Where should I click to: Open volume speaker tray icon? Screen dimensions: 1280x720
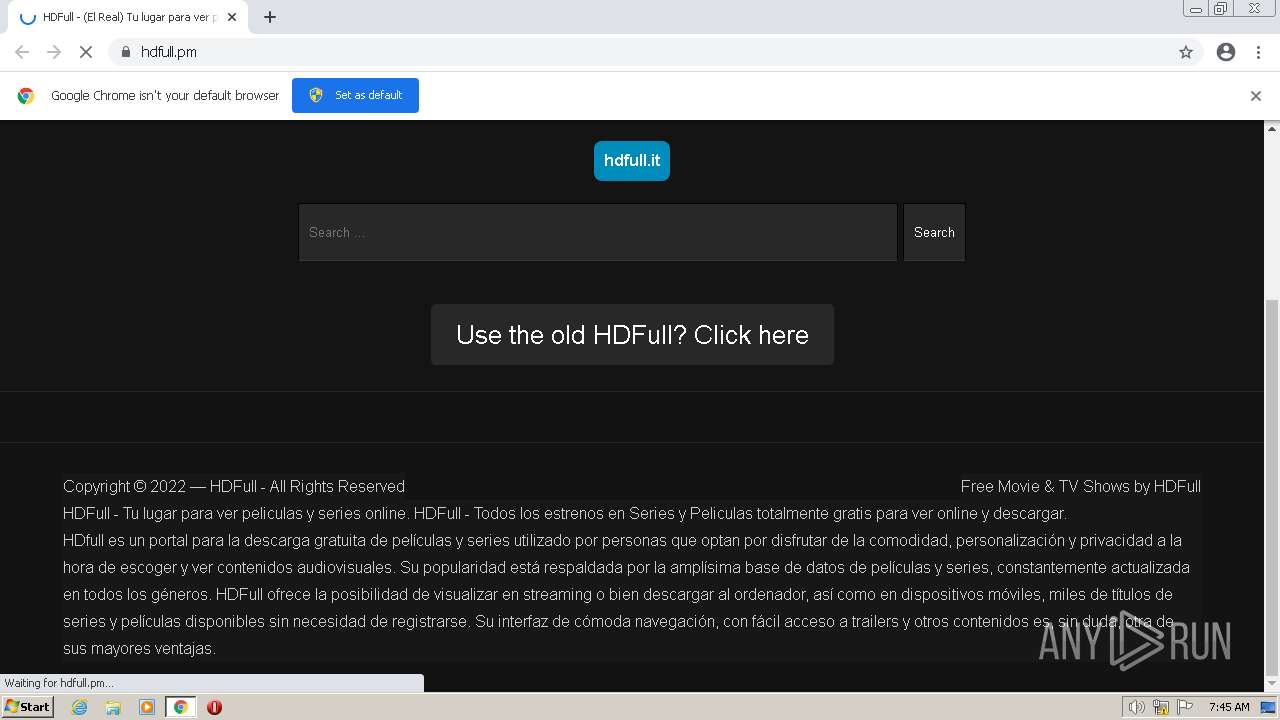click(x=1136, y=707)
